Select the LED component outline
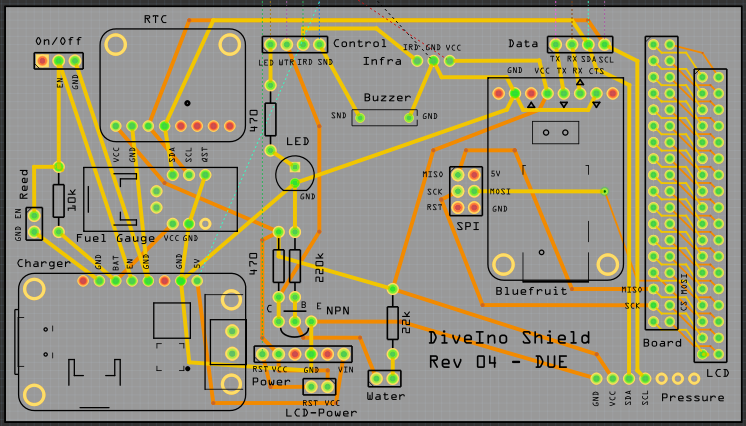This screenshot has height=426, width=746. coord(295,174)
